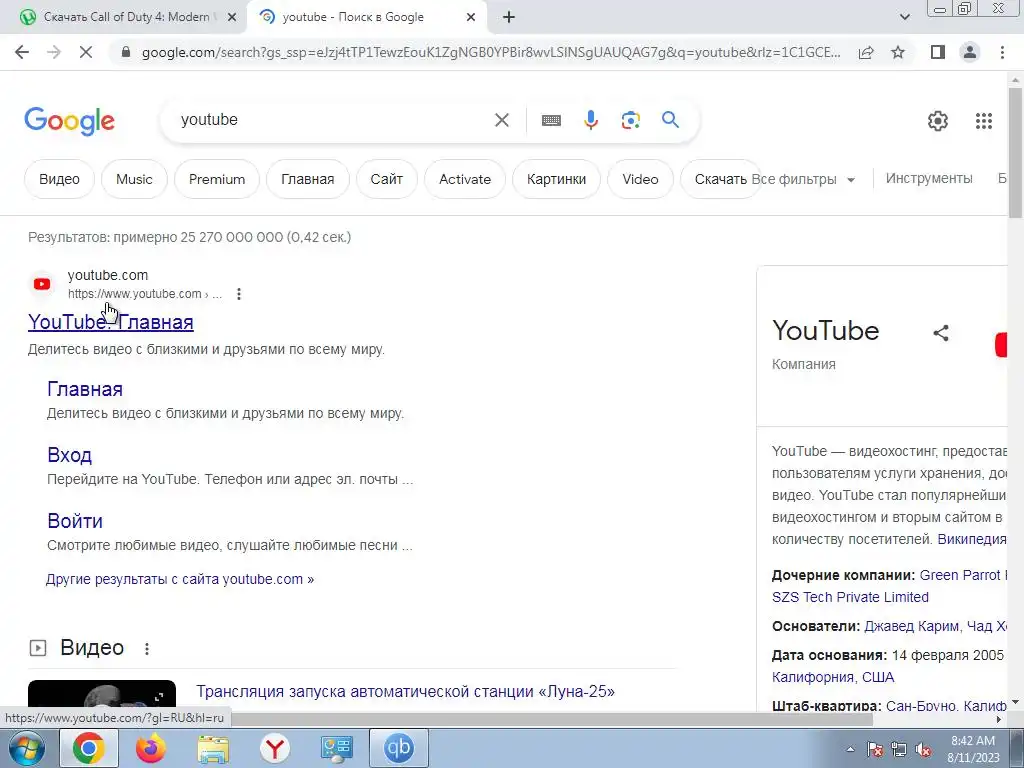1024x768 pixels.
Task: Open the browser side panel
Action: click(x=938, y=52)
